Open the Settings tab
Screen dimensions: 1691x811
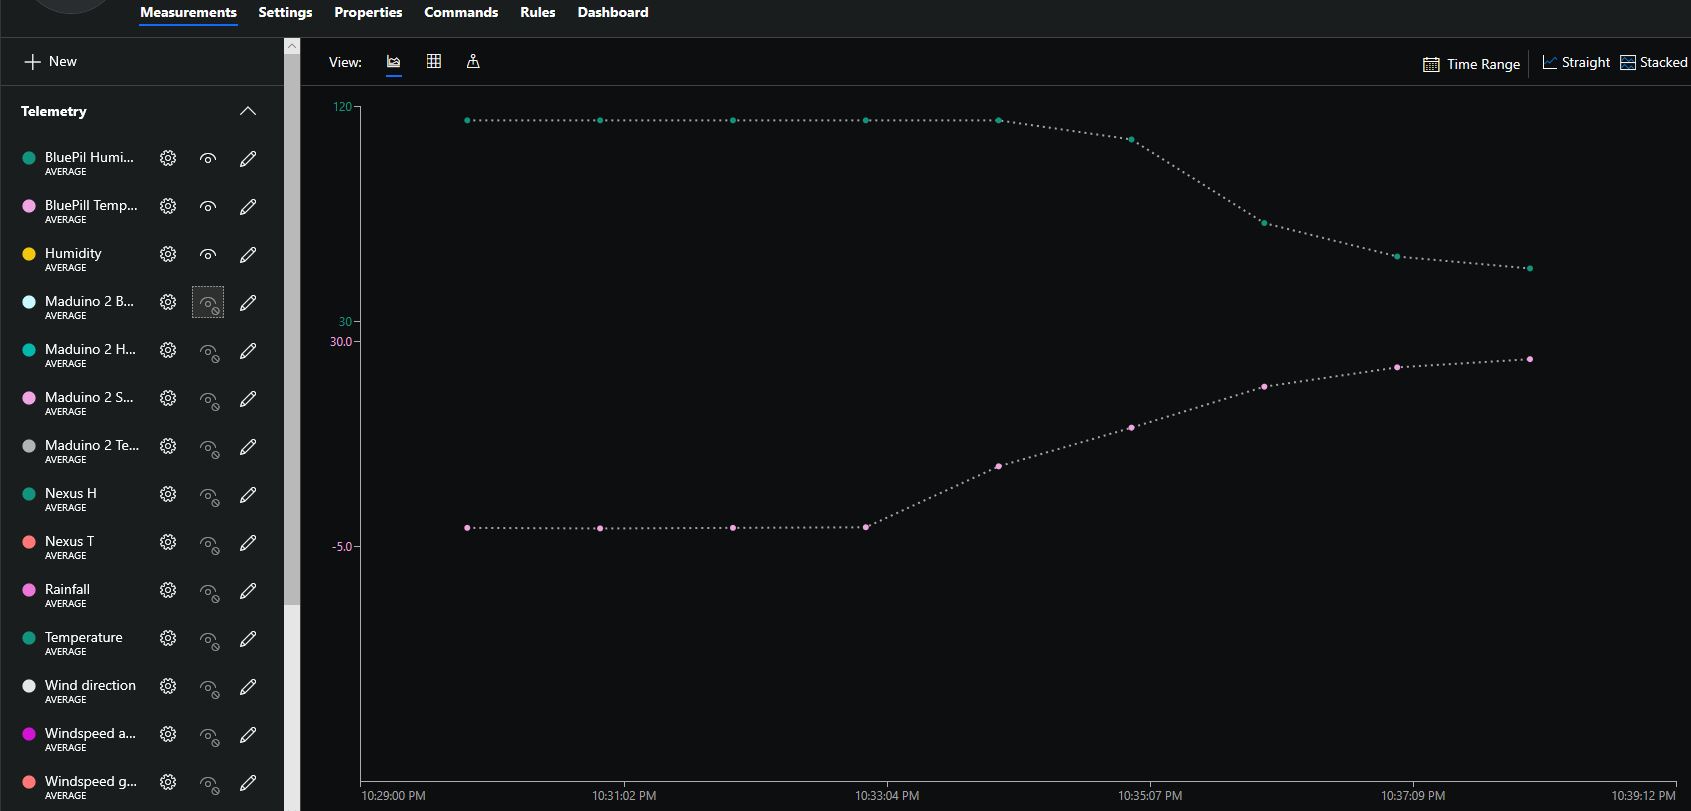click(x=285, y=12)
